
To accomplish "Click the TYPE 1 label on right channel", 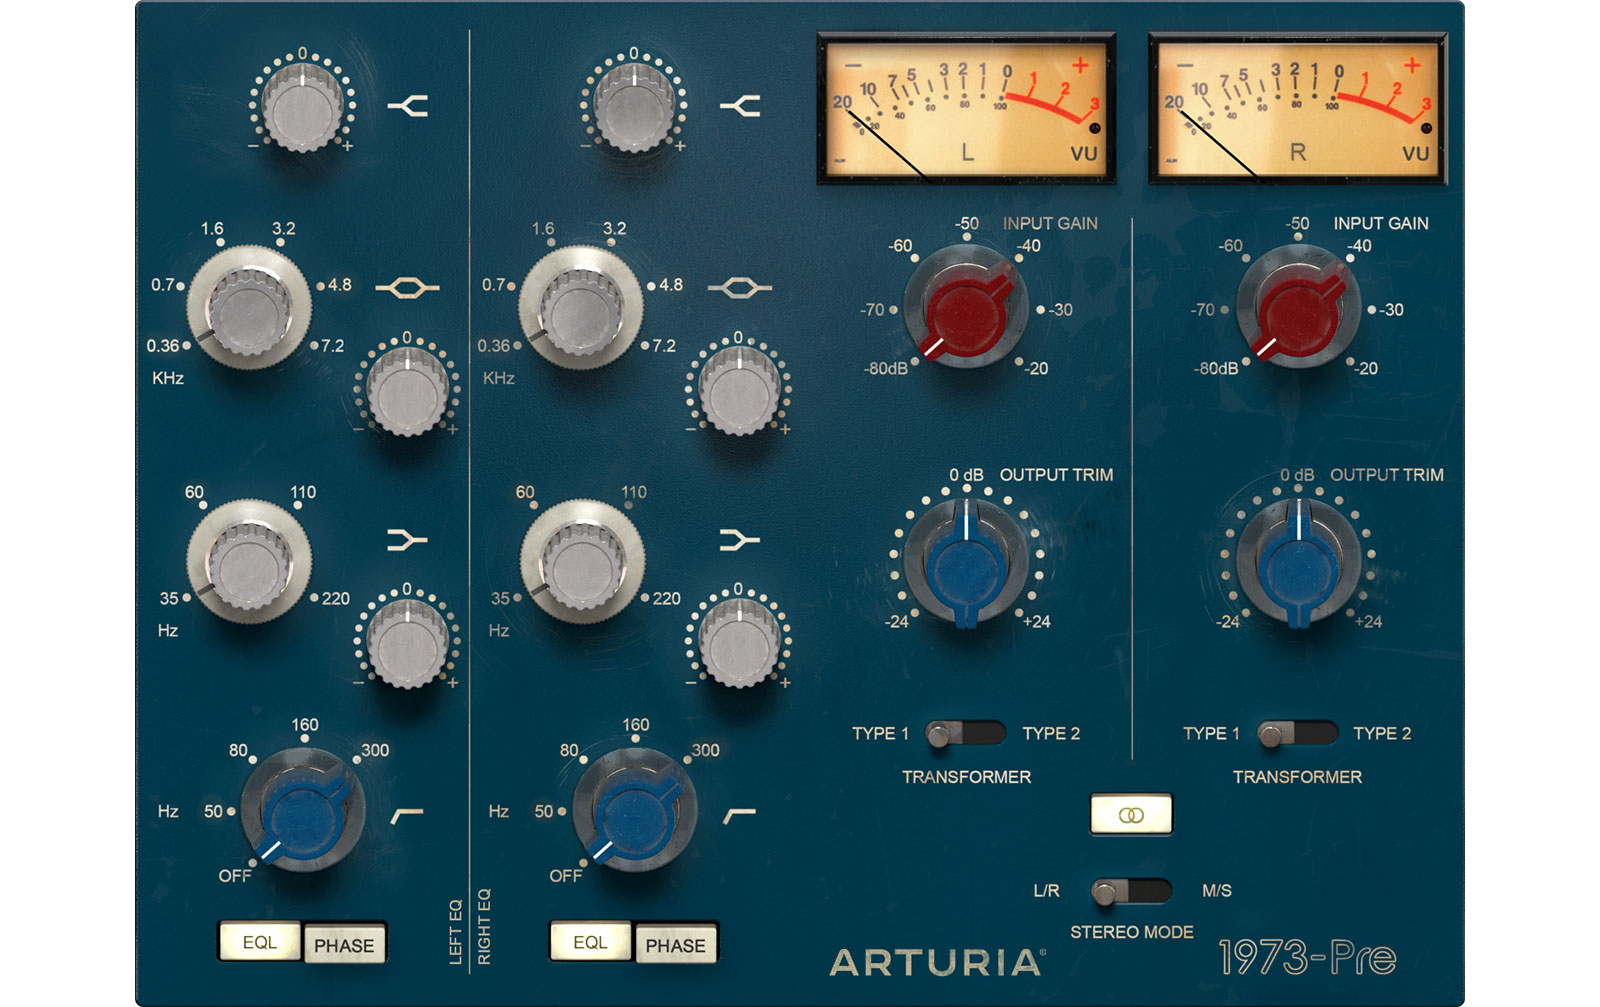I will pyautogui.click(x=1211, y=734).
